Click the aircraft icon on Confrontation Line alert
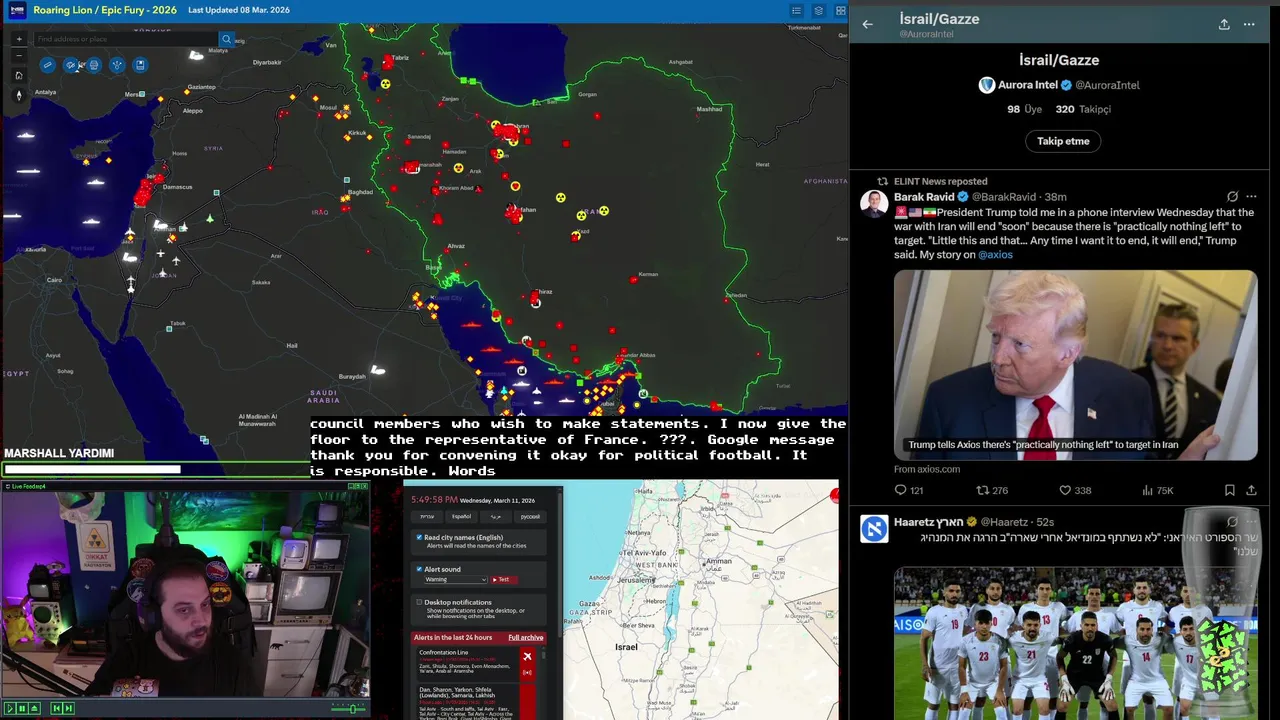Viewport: 1280px width, 720px height. click(527, 656)
